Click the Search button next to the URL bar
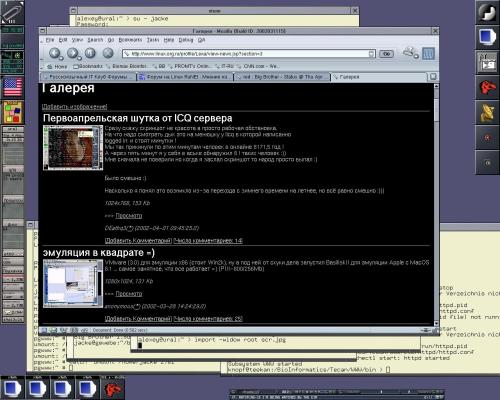 pyautogui.click(x=386, y=54)
